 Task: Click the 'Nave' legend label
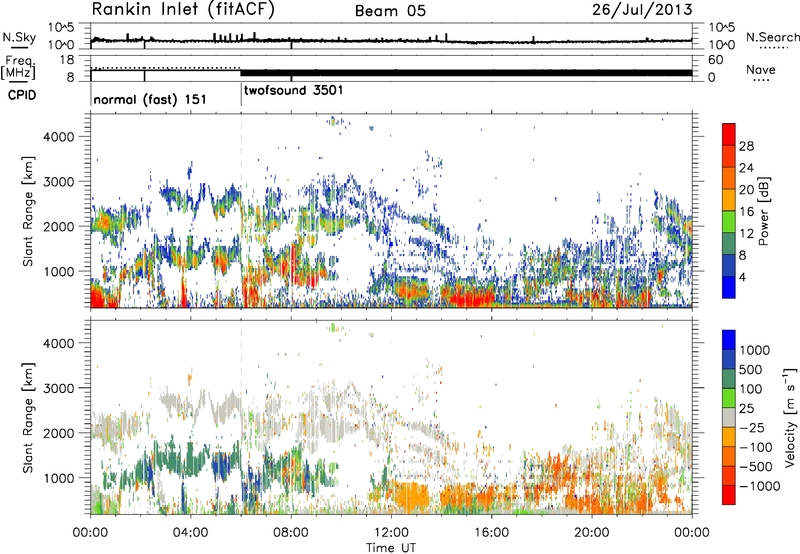pos(761,70)
